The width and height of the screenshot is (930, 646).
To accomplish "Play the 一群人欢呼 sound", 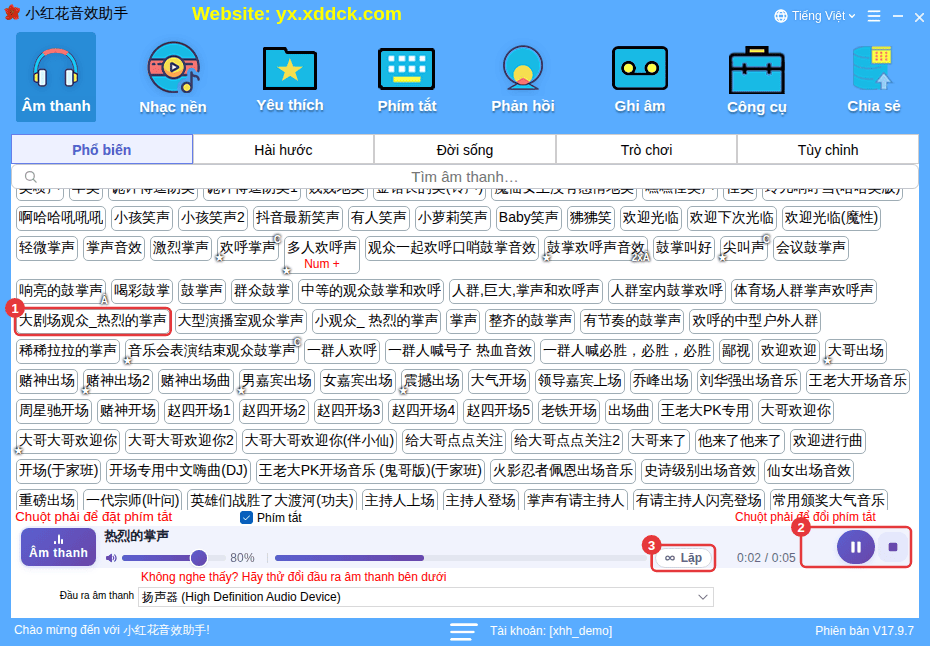I will (342, 351).
